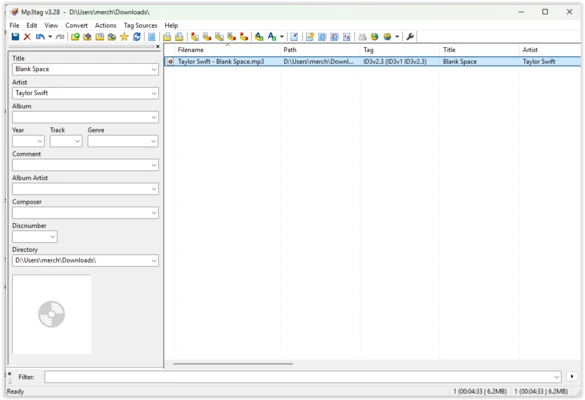This screenshot has width=585, height=400.
Task: Click the Select all files icon
Action: coord(151,37)
